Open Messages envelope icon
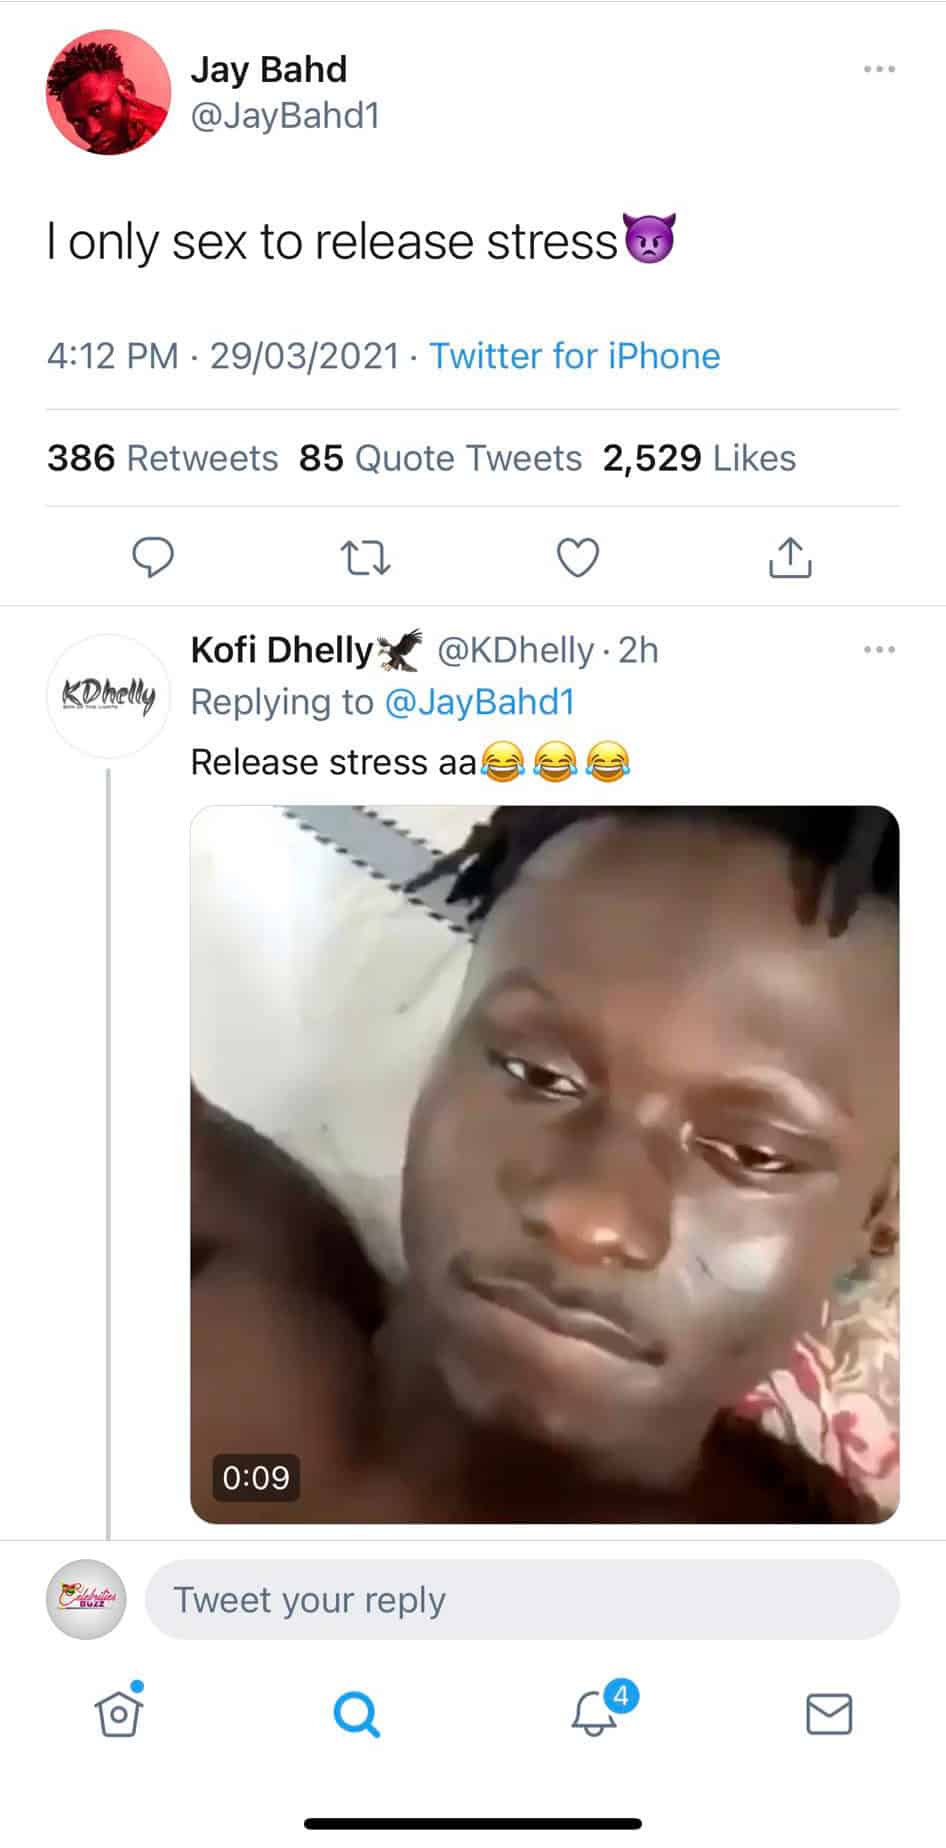Screen dimensions: 946x1848 pos(829,1713)
